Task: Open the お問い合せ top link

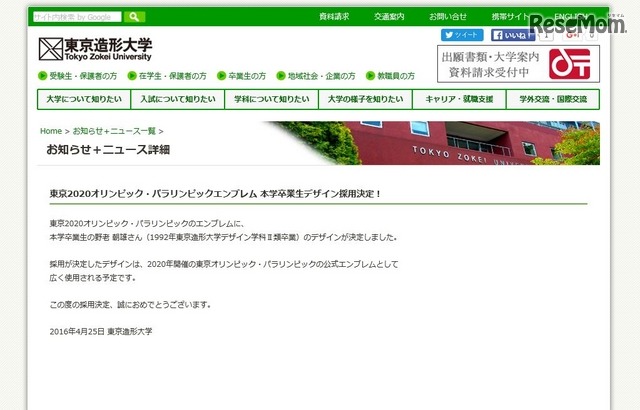Action: 447,17
